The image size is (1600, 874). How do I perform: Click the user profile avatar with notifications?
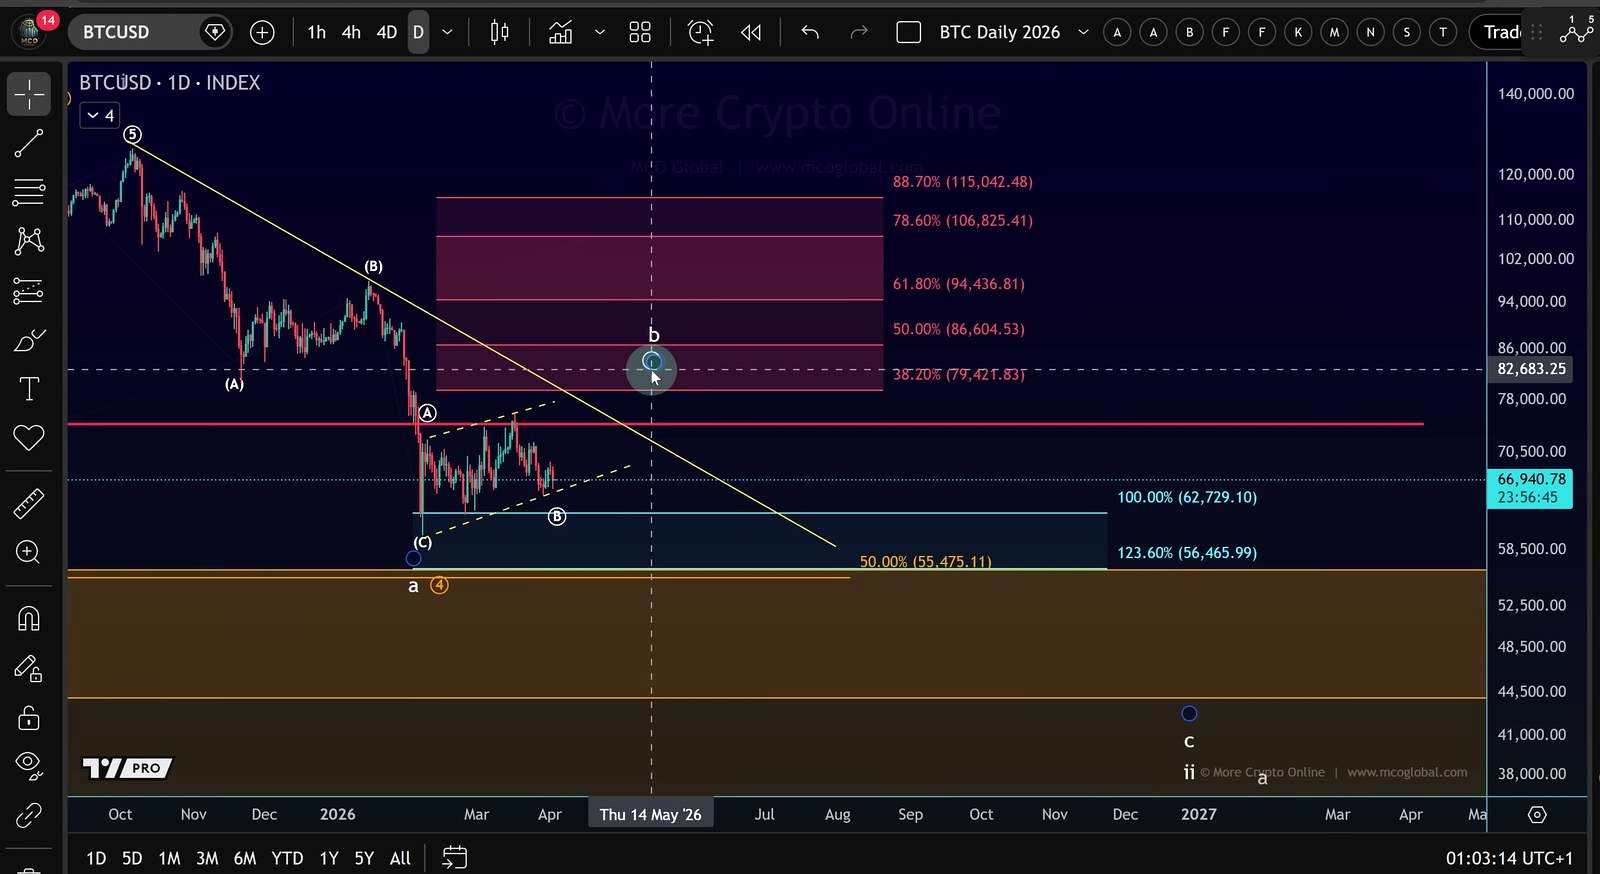31,32
